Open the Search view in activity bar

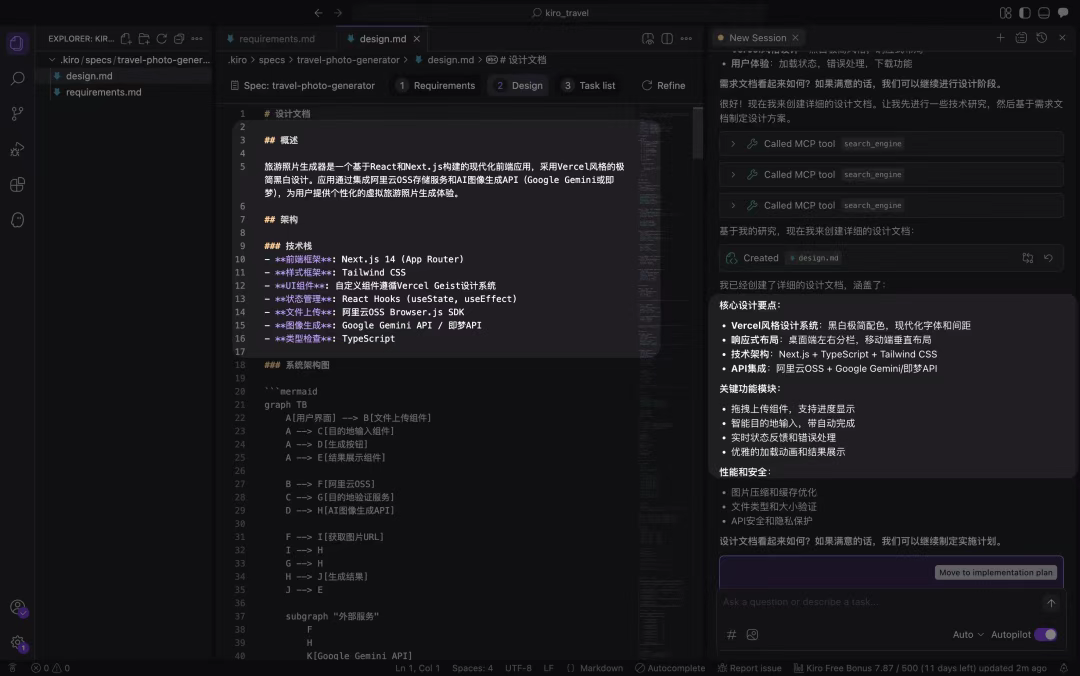tap(17, 79)
